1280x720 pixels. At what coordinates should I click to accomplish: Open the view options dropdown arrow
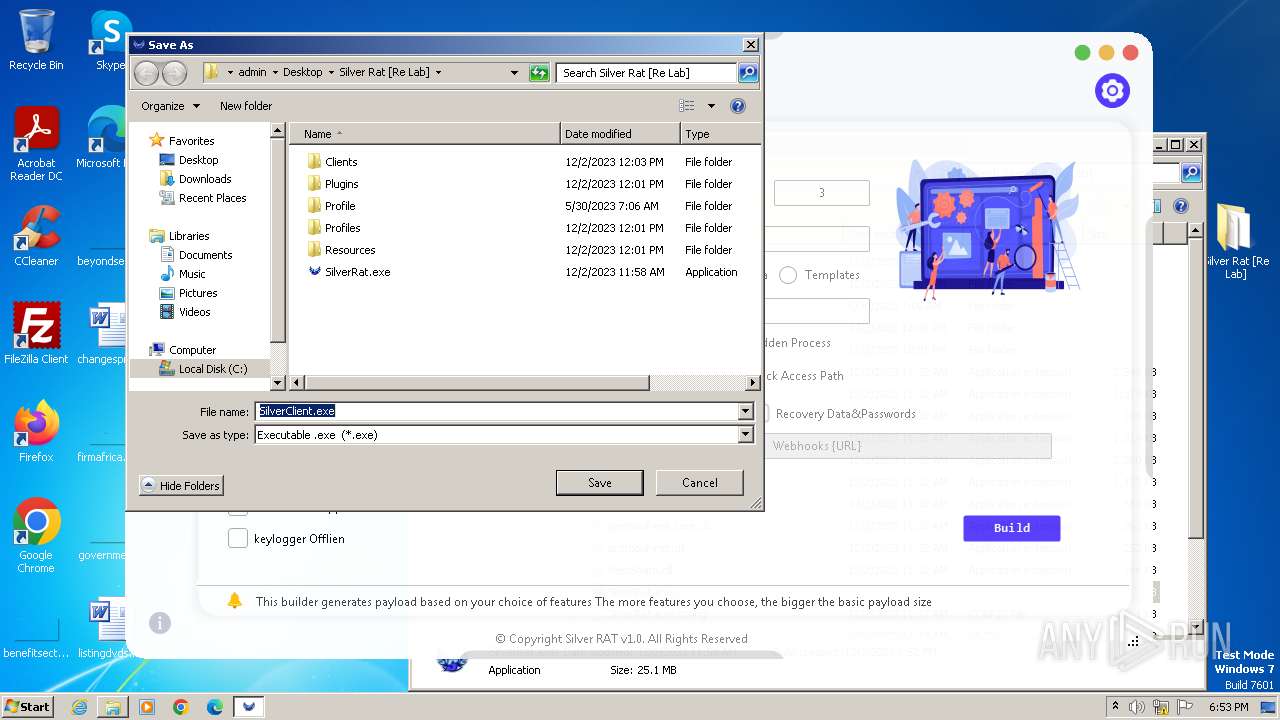711,105
